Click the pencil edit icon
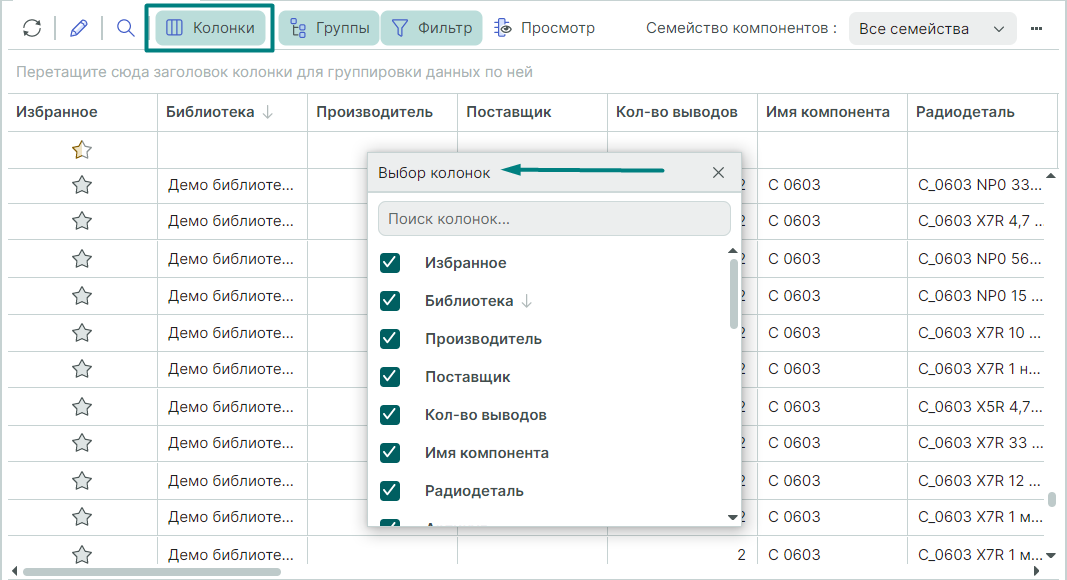The height and width of the screenshot is (580, 1067). coord(79,28)
